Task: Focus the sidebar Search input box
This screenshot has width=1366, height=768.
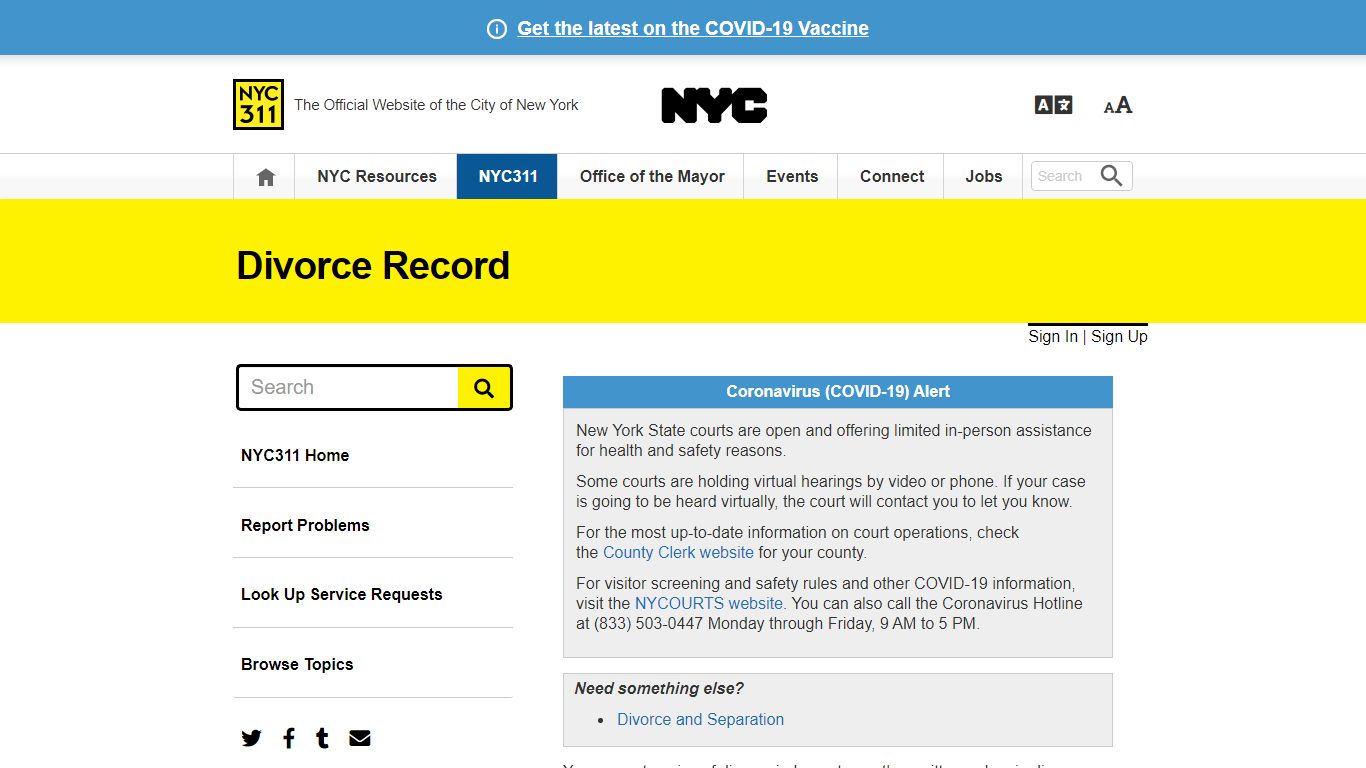Action: coord(348,388)
